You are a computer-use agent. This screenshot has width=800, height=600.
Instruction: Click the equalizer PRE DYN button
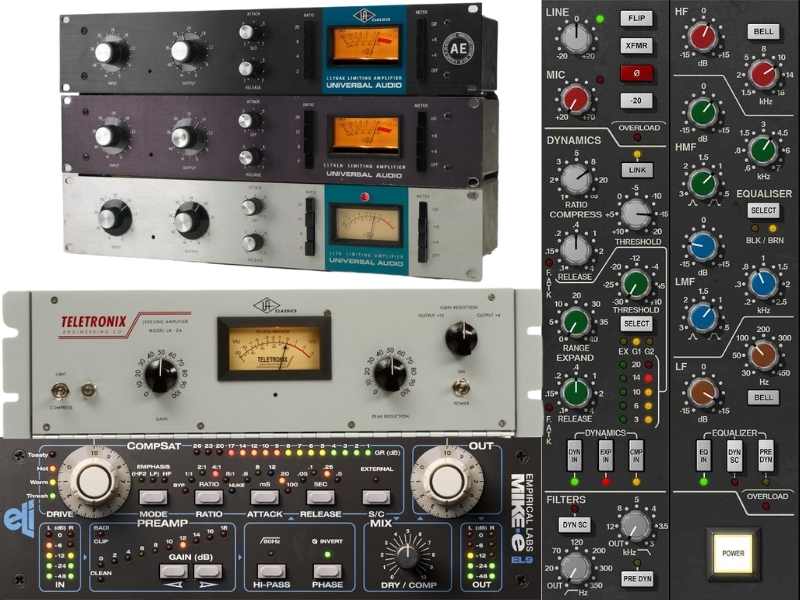765,455
